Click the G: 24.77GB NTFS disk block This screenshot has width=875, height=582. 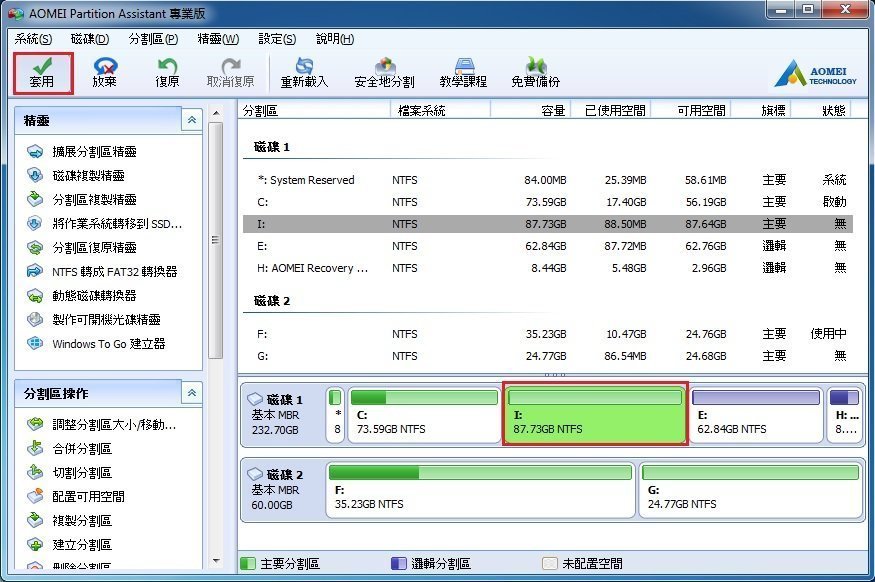751,490
